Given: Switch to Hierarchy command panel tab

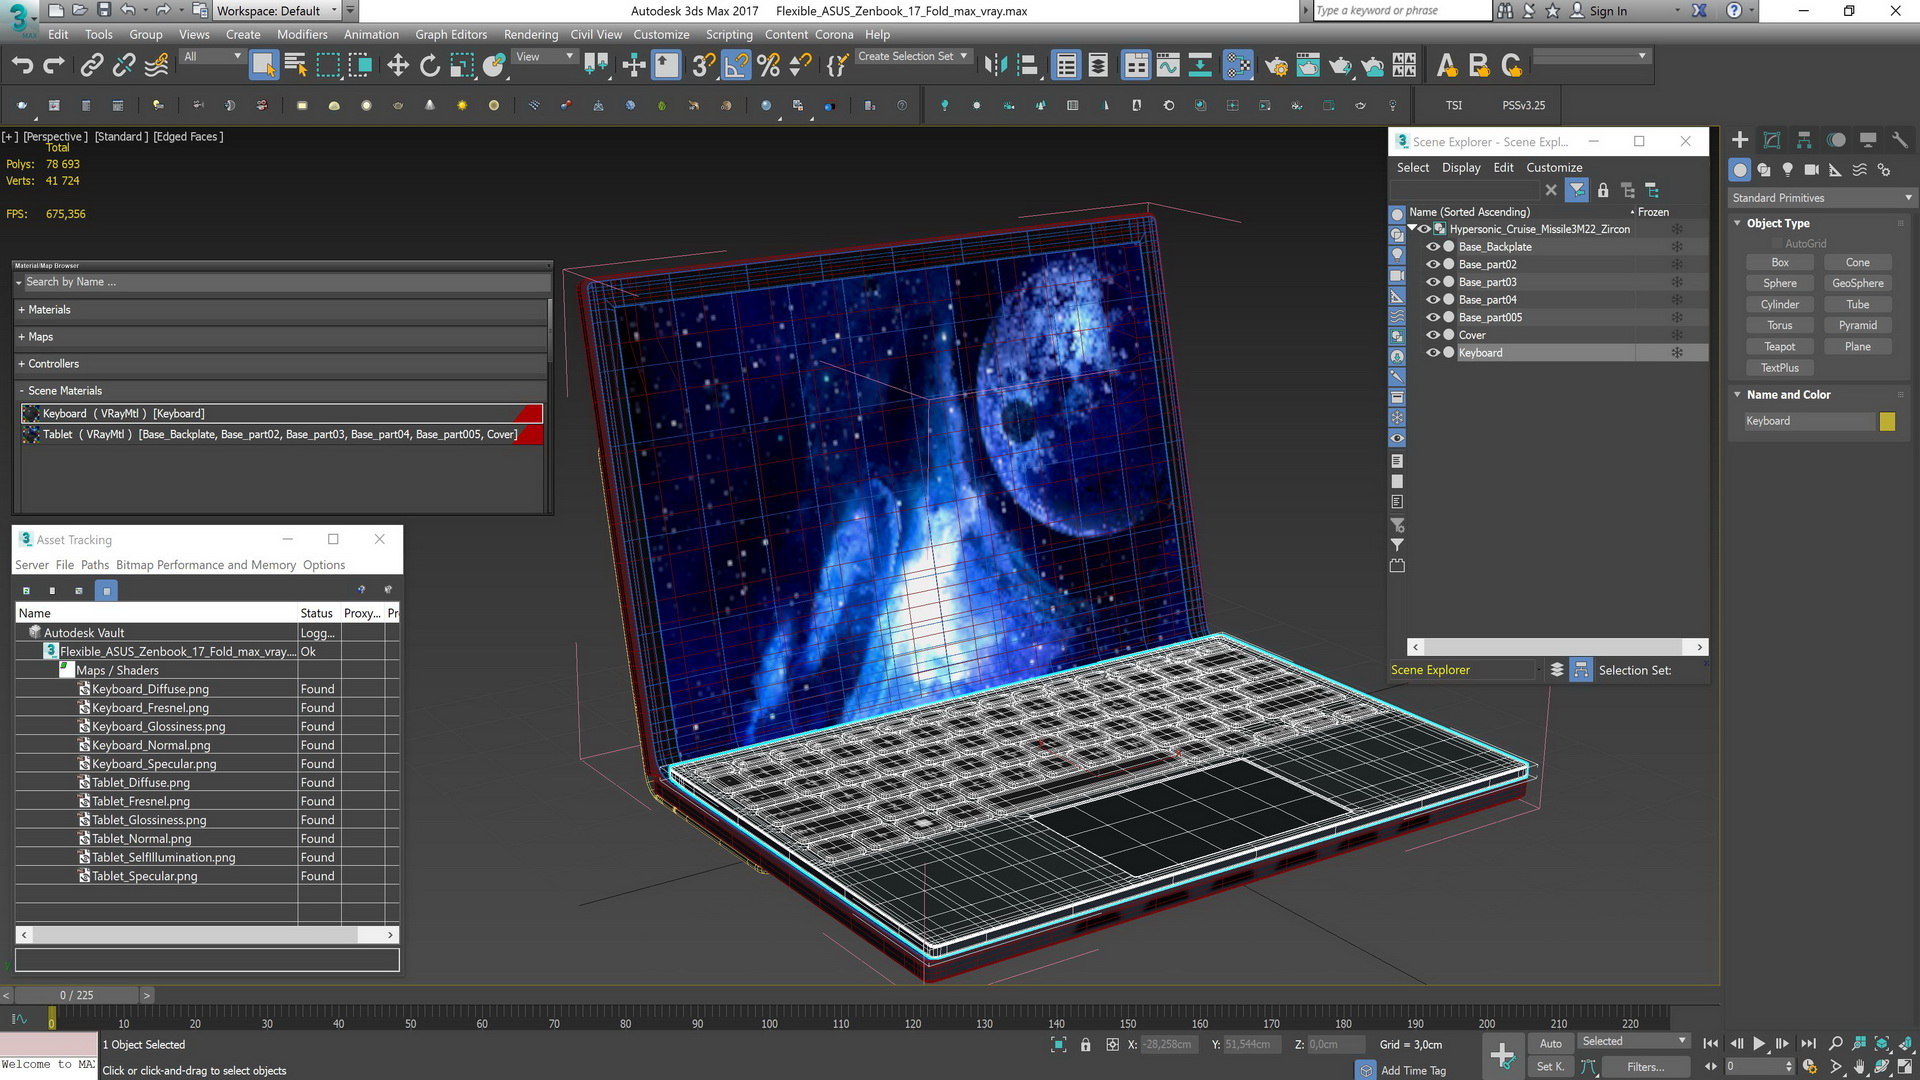Looking at the screenshot, I should [x=1804, y=140].
